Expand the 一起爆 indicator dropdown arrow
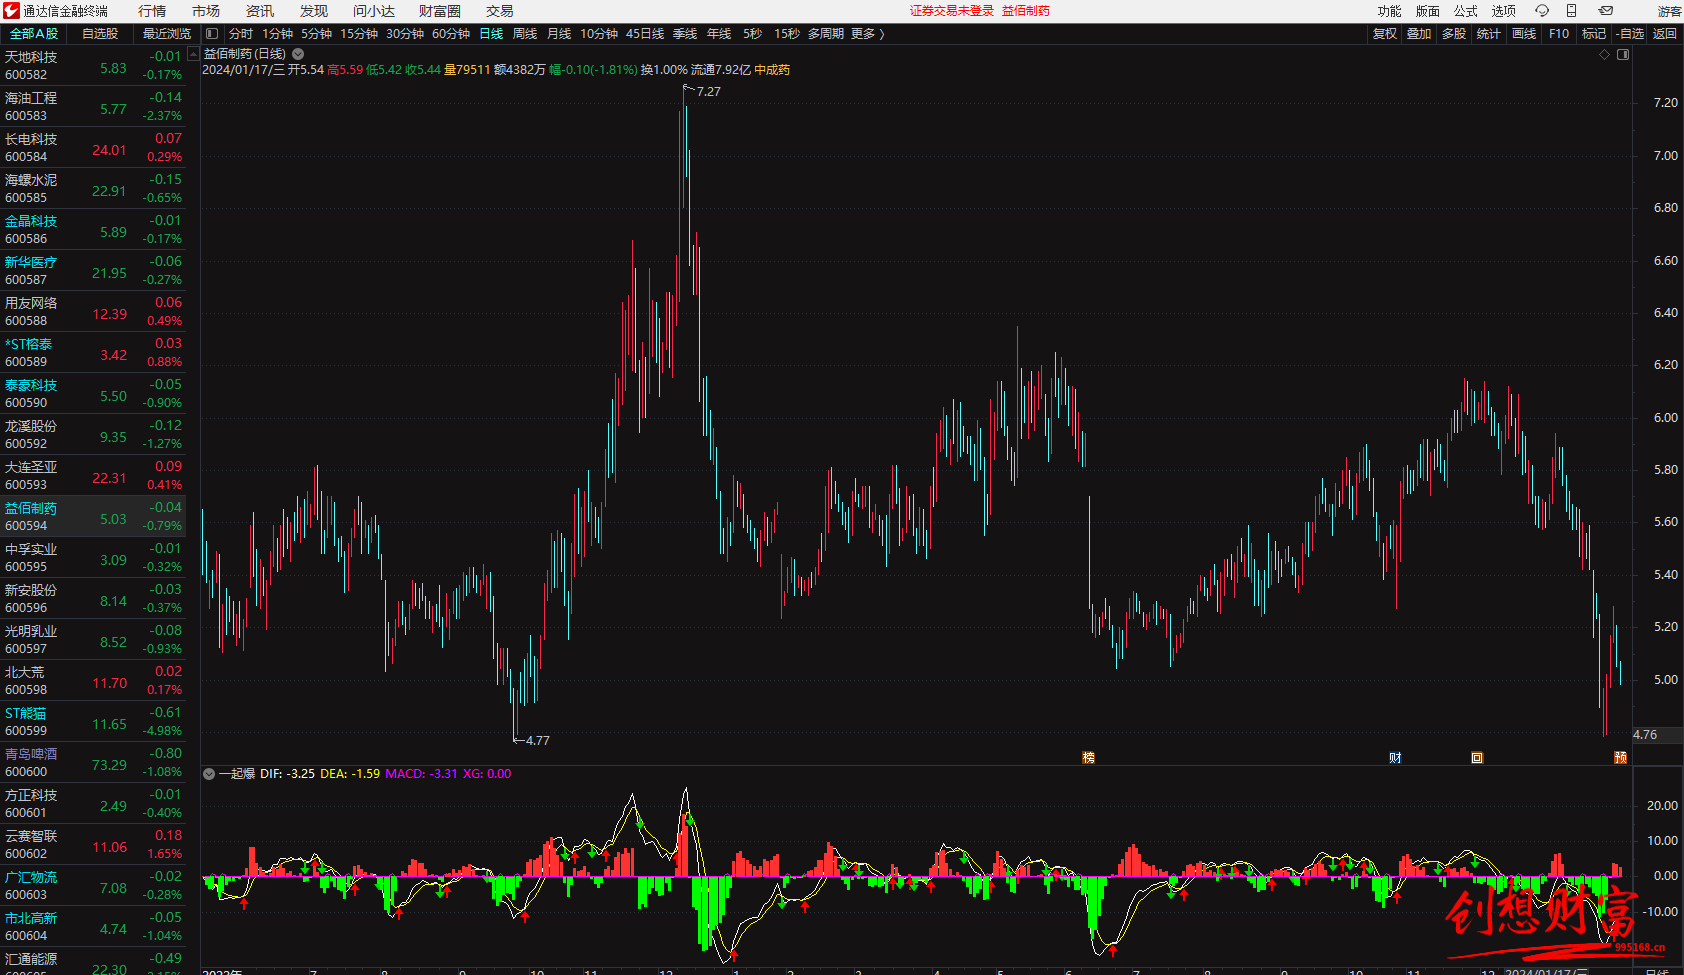Image resolution: width=1684 pixels, height=975 pixels. coord(209,774)
